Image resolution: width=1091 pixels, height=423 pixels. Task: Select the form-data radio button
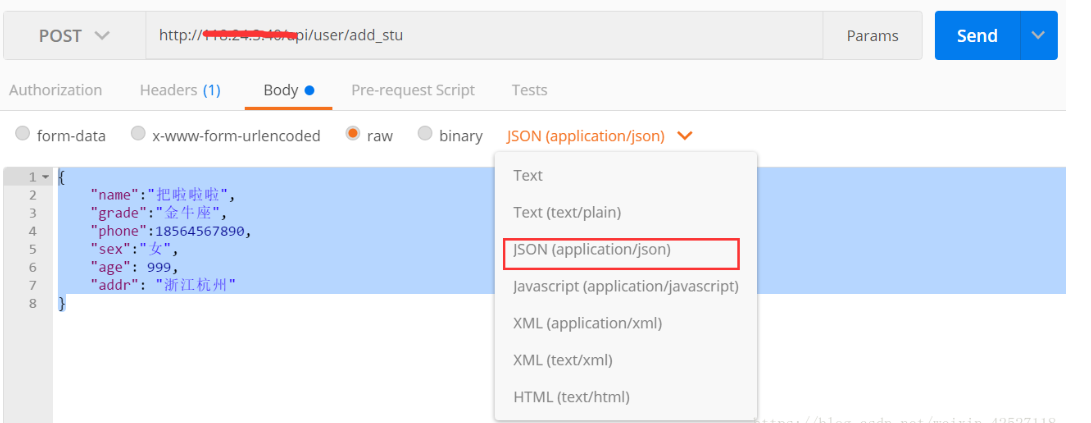click(x=23, y=134)
